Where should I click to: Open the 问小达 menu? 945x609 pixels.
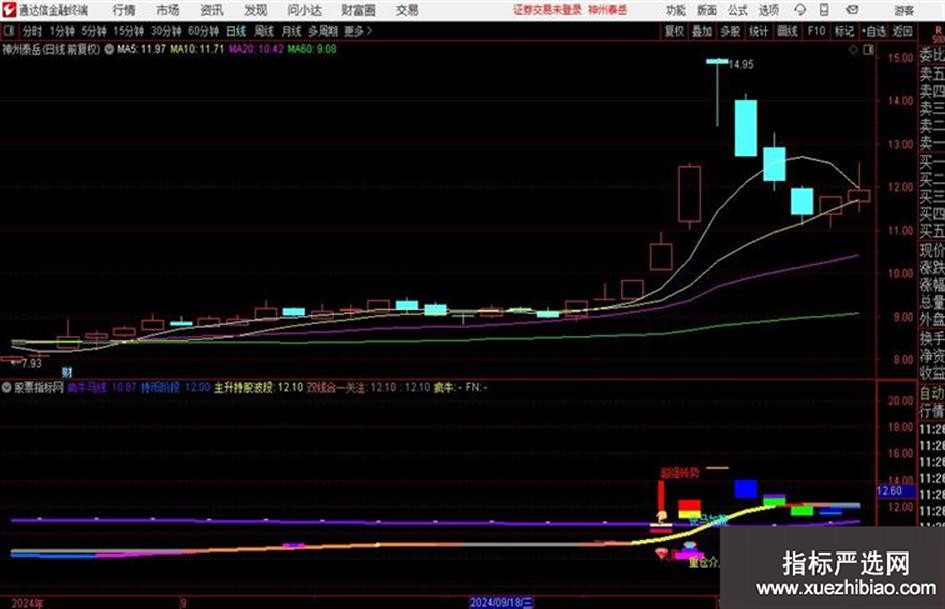(x=304, y=10)
